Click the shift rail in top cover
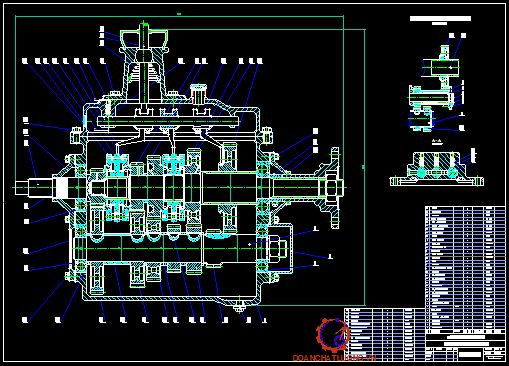Screen dimensions: 509x366 coord(168,122)
